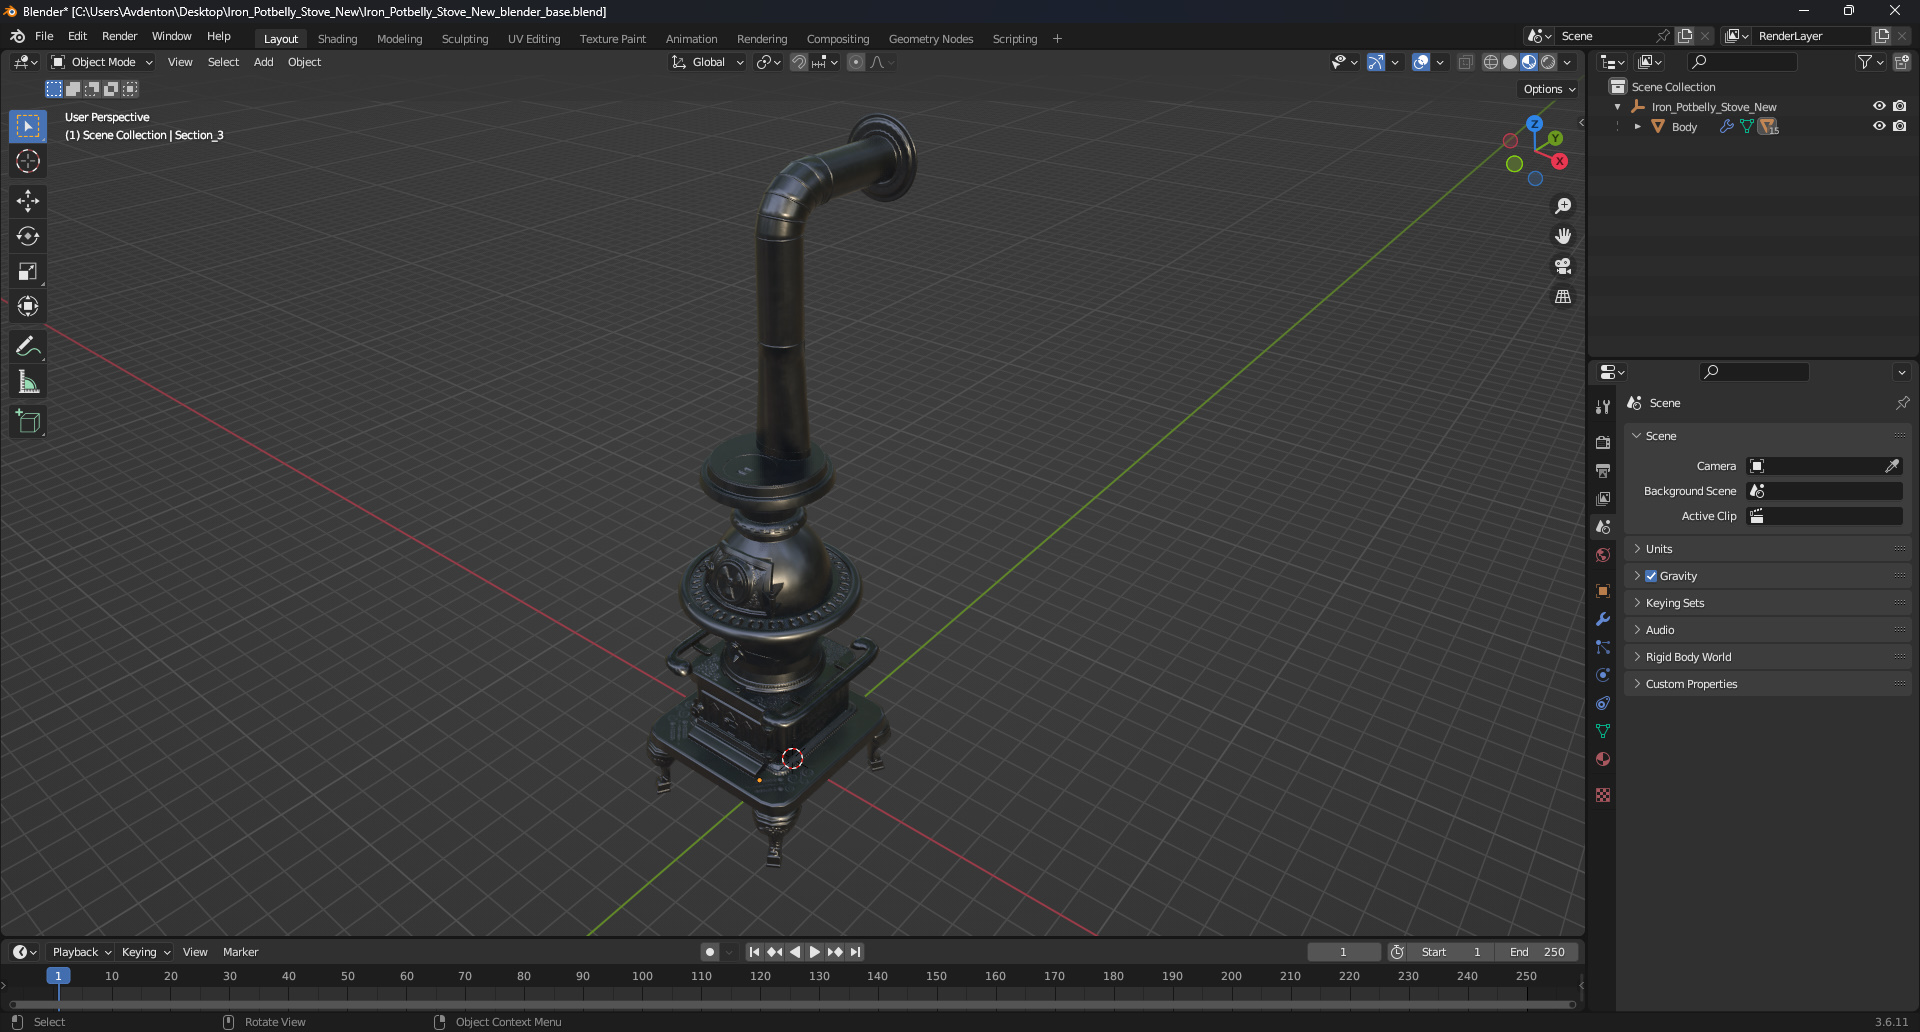This screenshot has height=1032, width=1920.
Task: Expand the Rigid Body World panel
Action: tap(1767, 657)
